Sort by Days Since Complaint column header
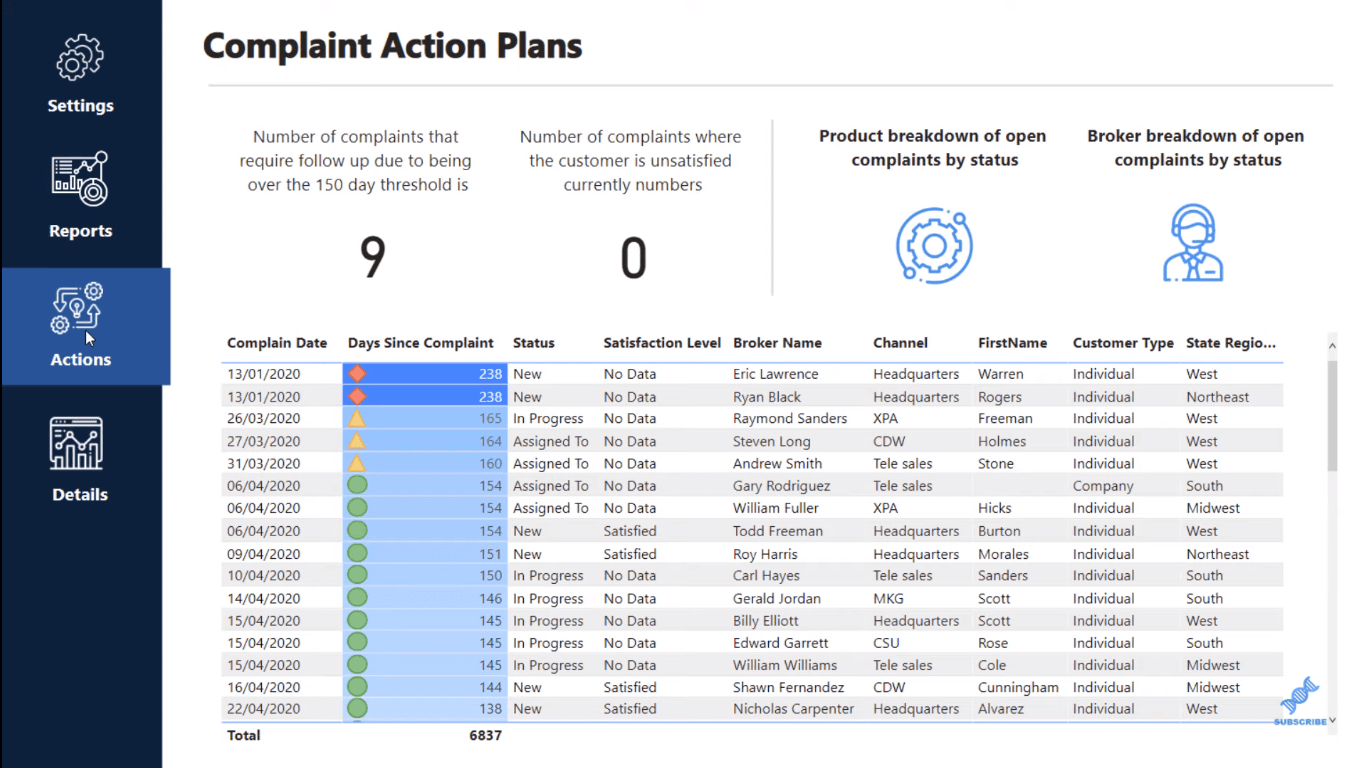The width and height of the screenshot is (1366, 768). [421, 343]
